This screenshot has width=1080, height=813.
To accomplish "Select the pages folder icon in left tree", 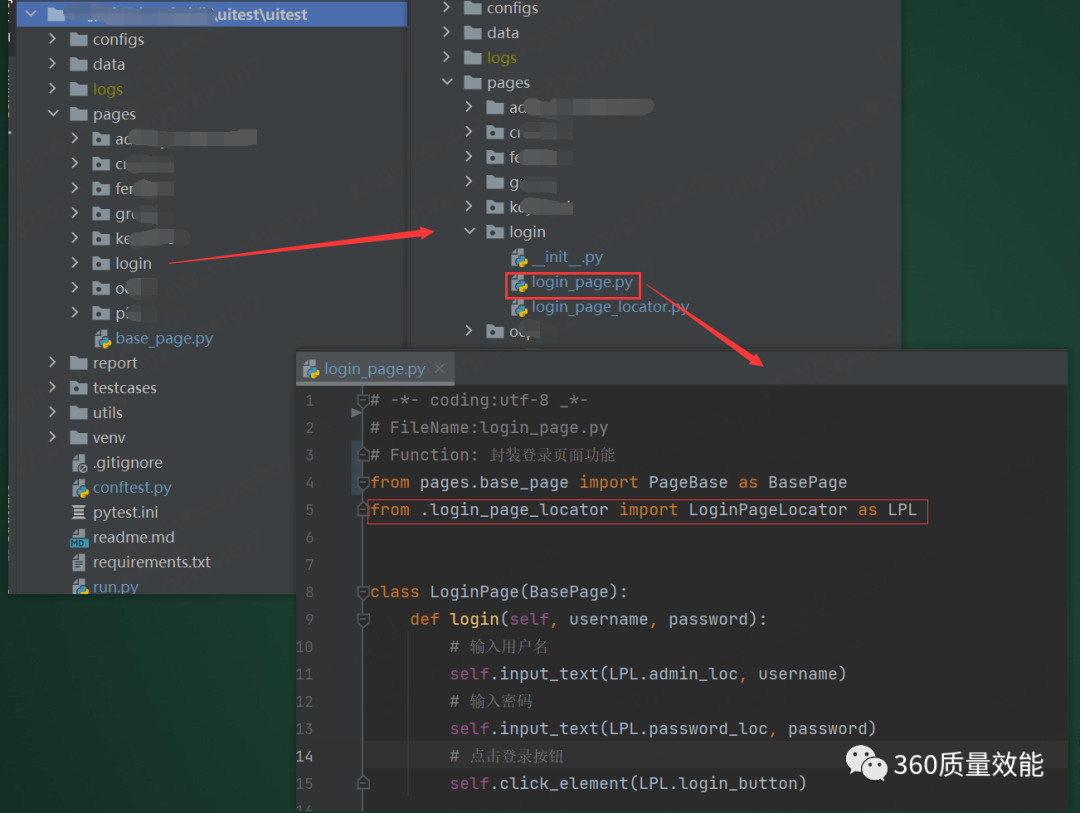I will click(79, 114).
